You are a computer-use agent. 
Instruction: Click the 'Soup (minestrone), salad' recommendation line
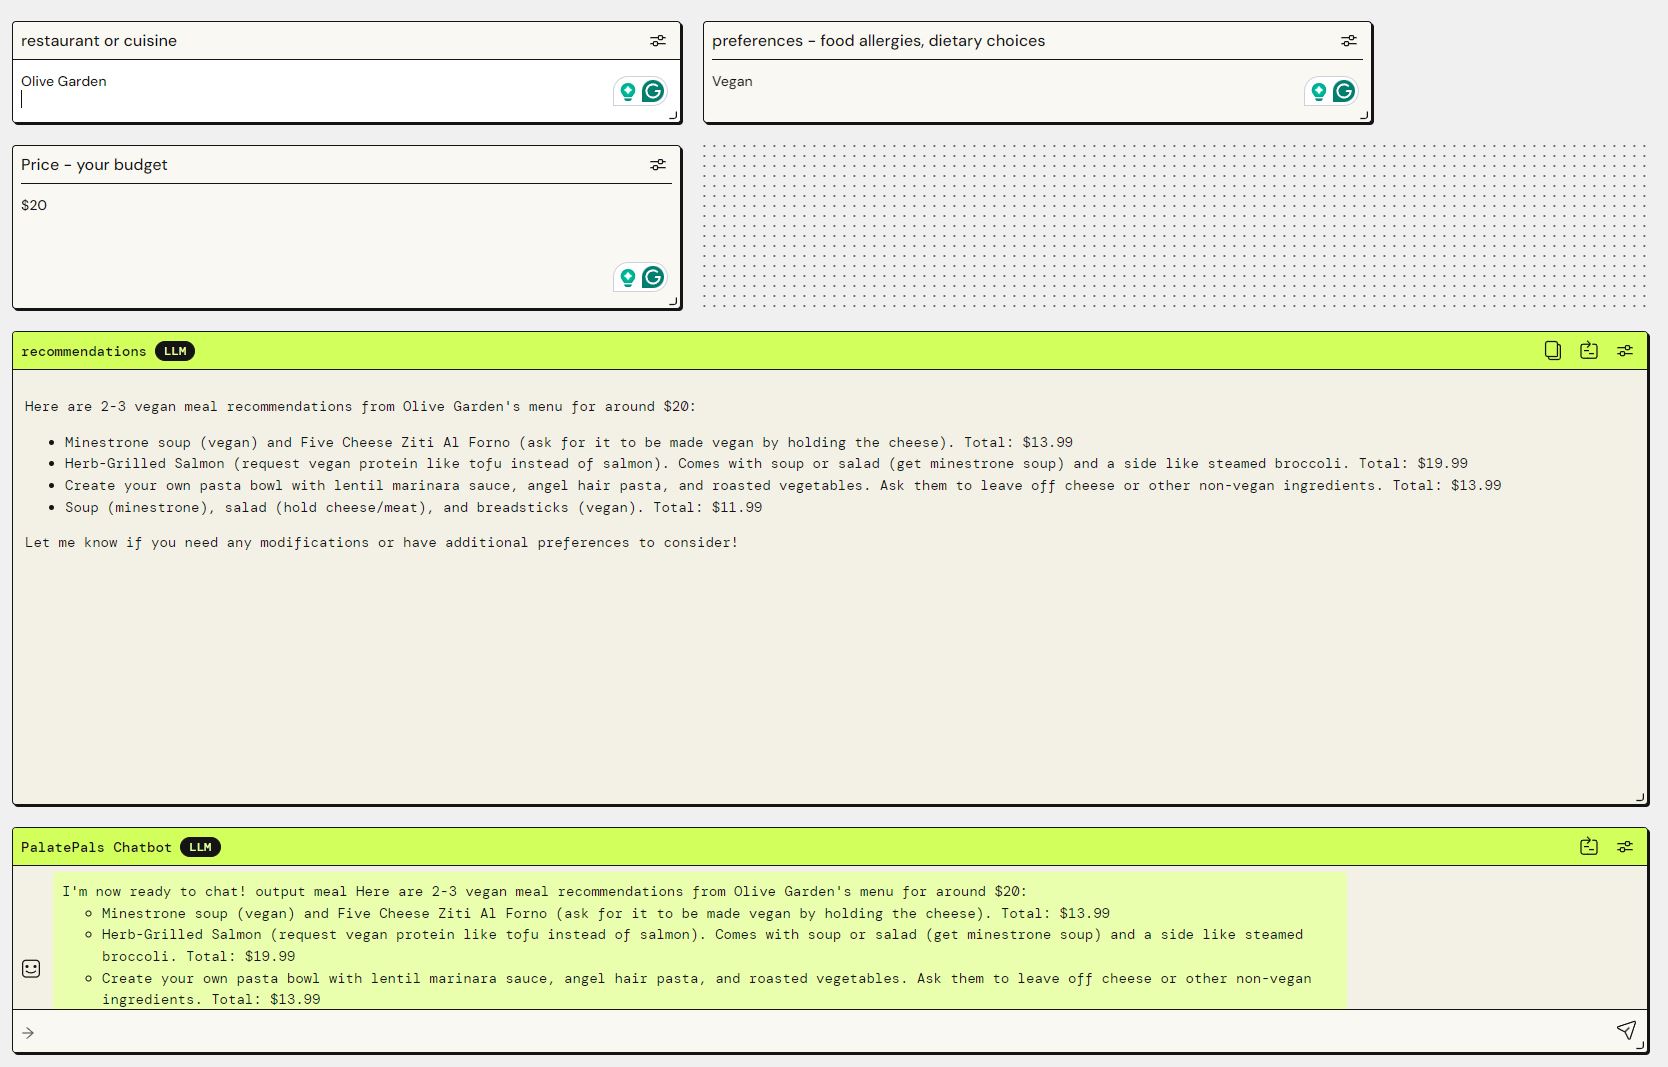click(x=413, y=508)
